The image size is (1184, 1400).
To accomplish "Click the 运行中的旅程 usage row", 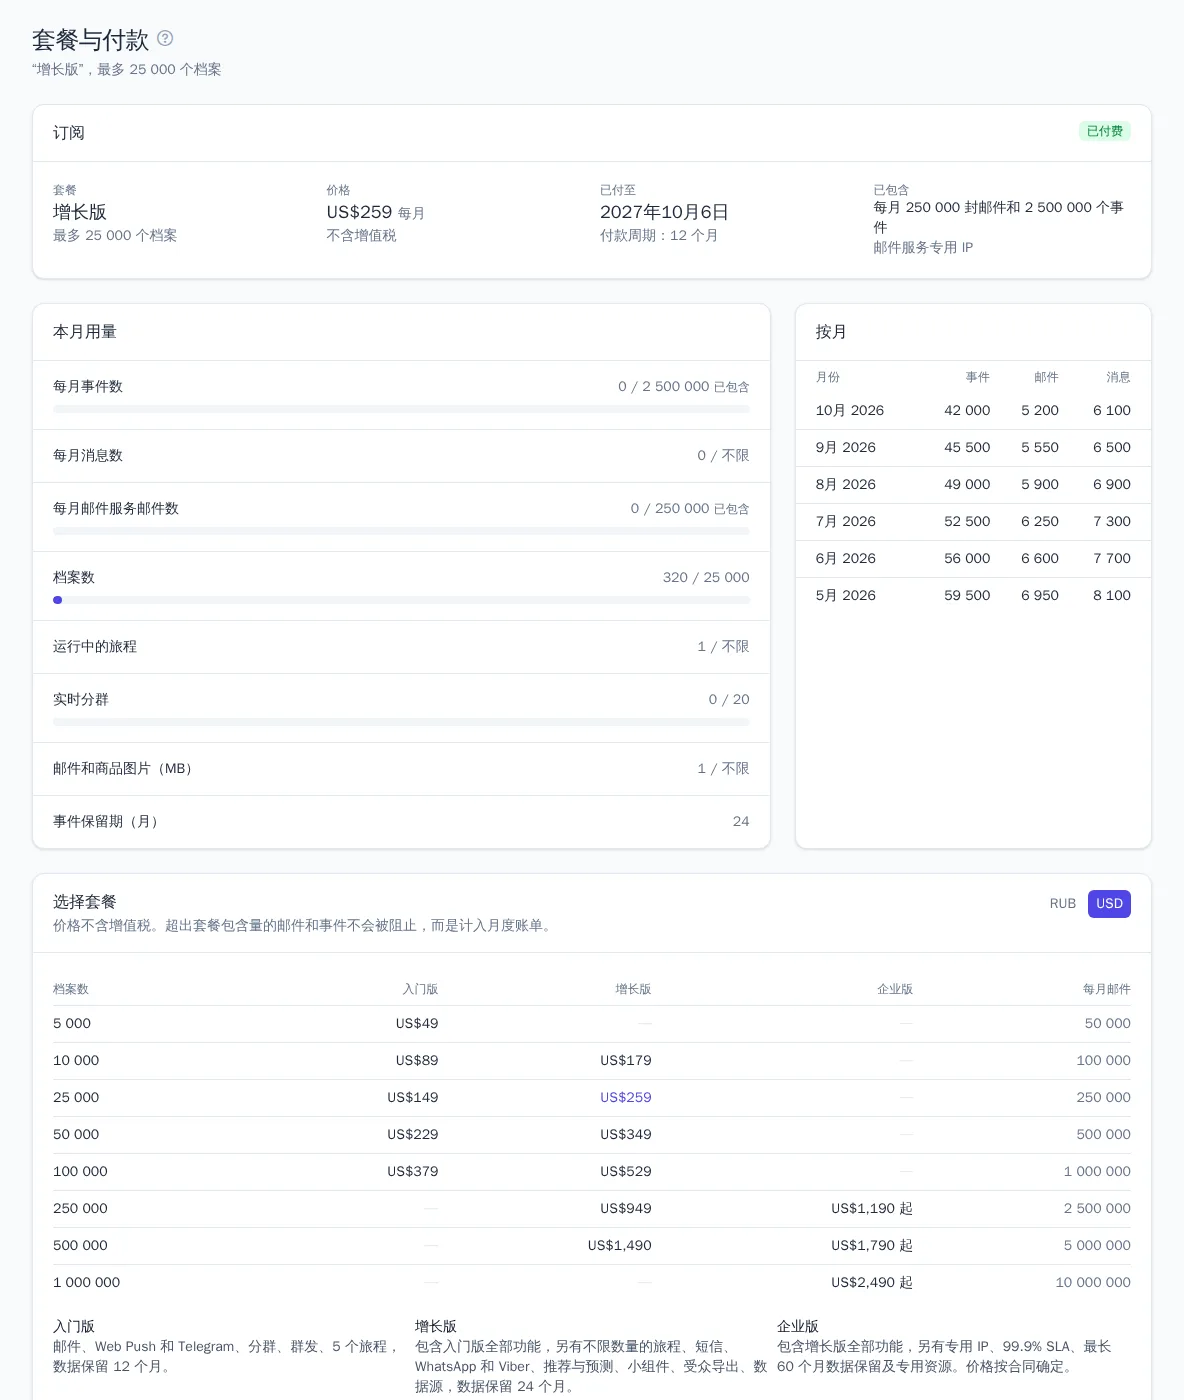I will 401,647.
